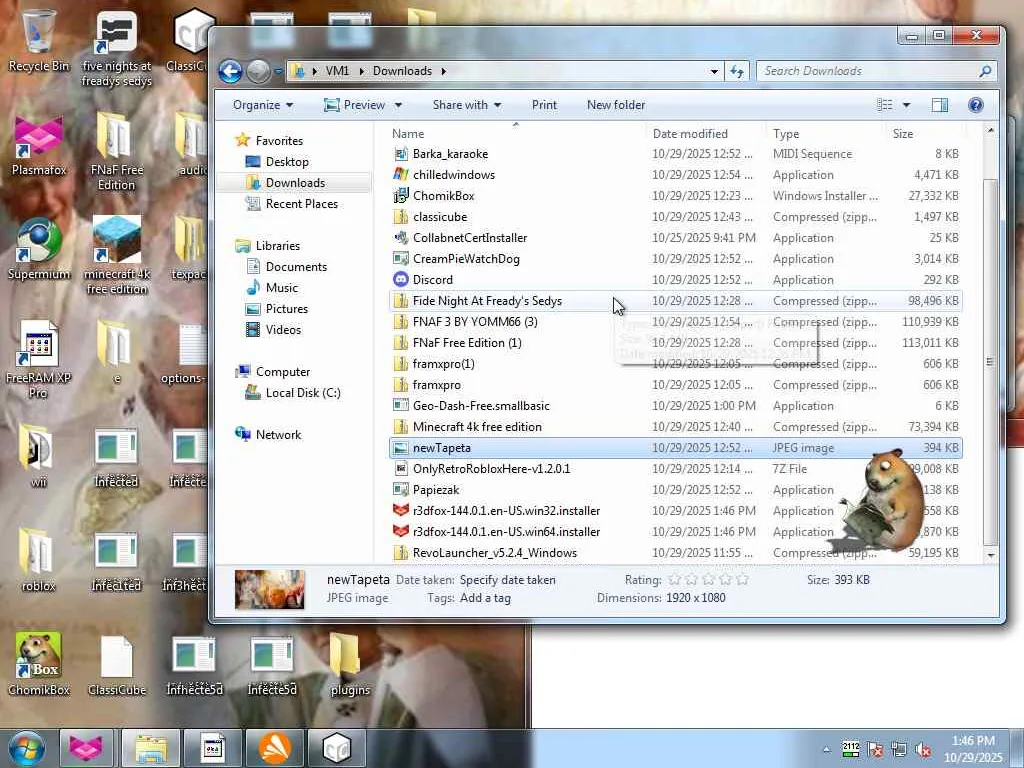
Task: Open Explorer help with question mark icon
Action: (x=976, y=105)
